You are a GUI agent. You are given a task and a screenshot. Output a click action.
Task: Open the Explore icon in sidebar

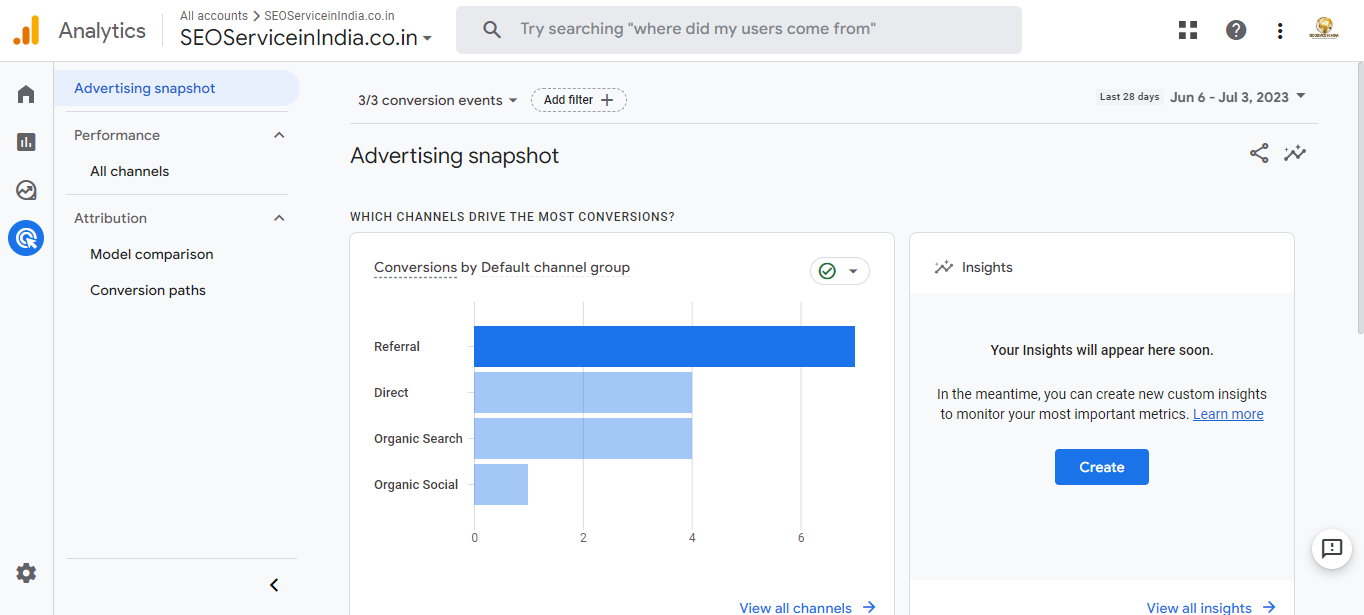pyautogui.click(x=26, y=190)
